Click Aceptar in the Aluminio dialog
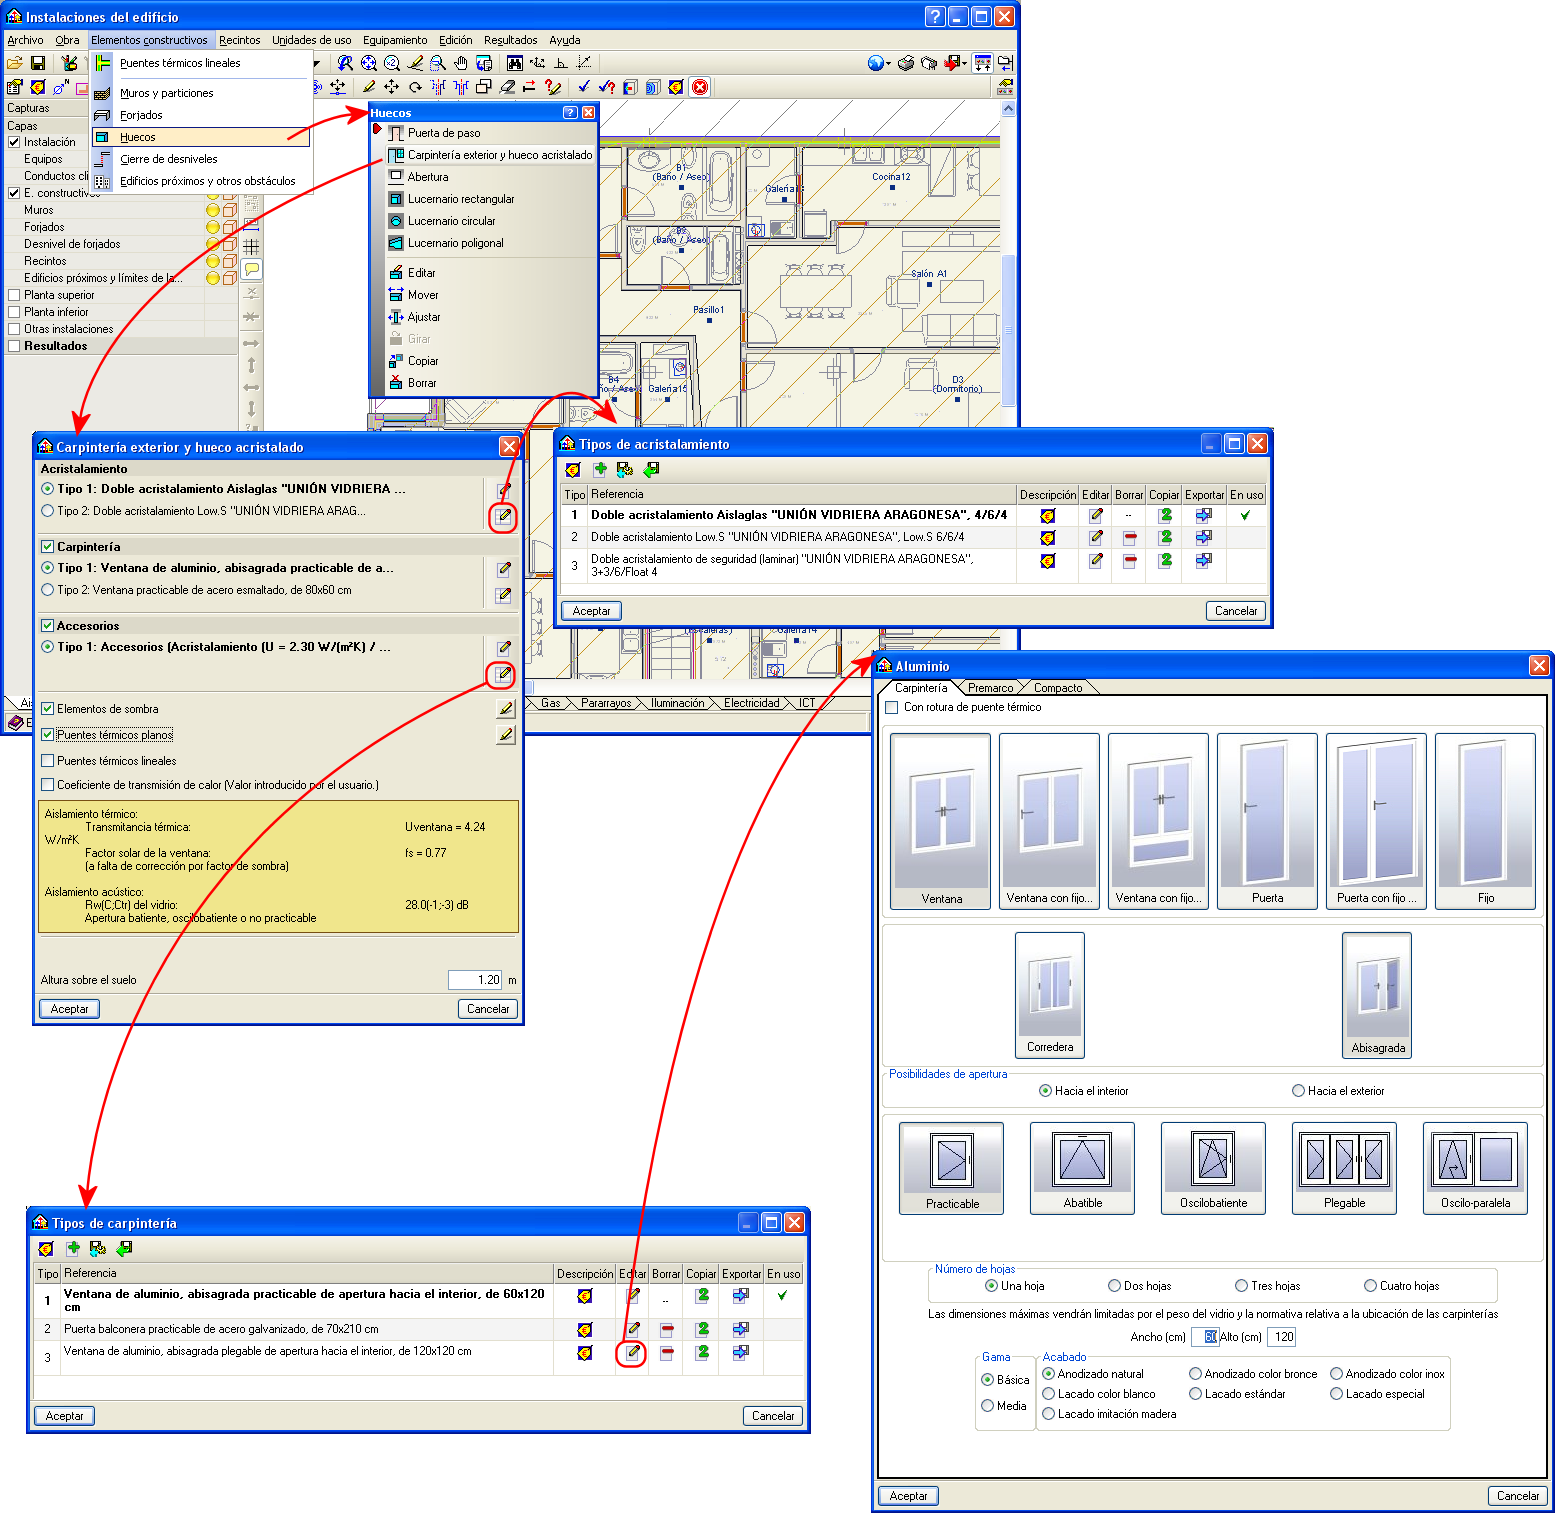 pos(908,1496)
